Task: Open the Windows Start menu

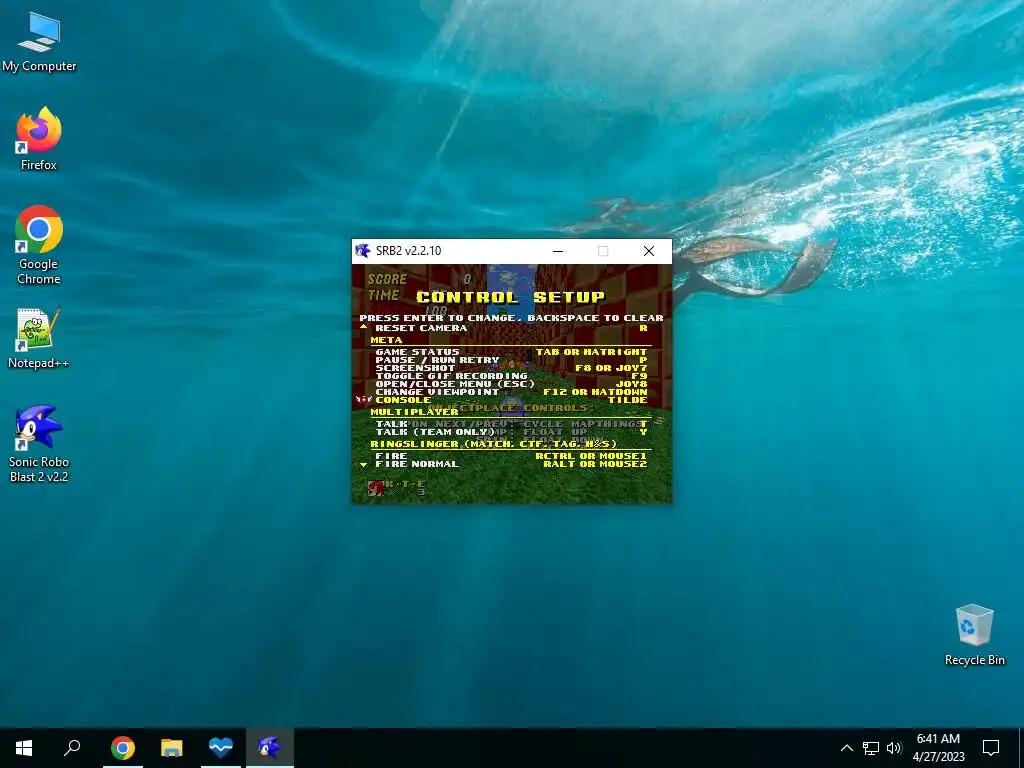Action: (24, 748)
